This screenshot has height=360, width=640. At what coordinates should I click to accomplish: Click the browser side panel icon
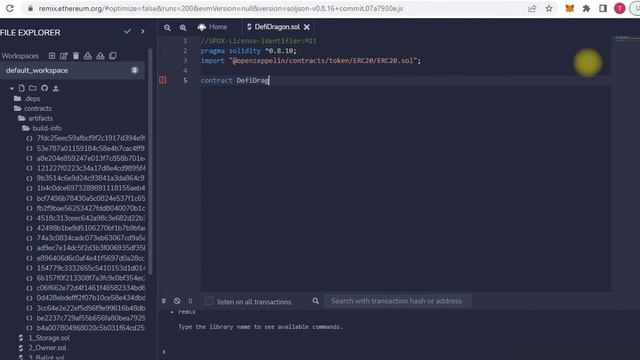603,9
